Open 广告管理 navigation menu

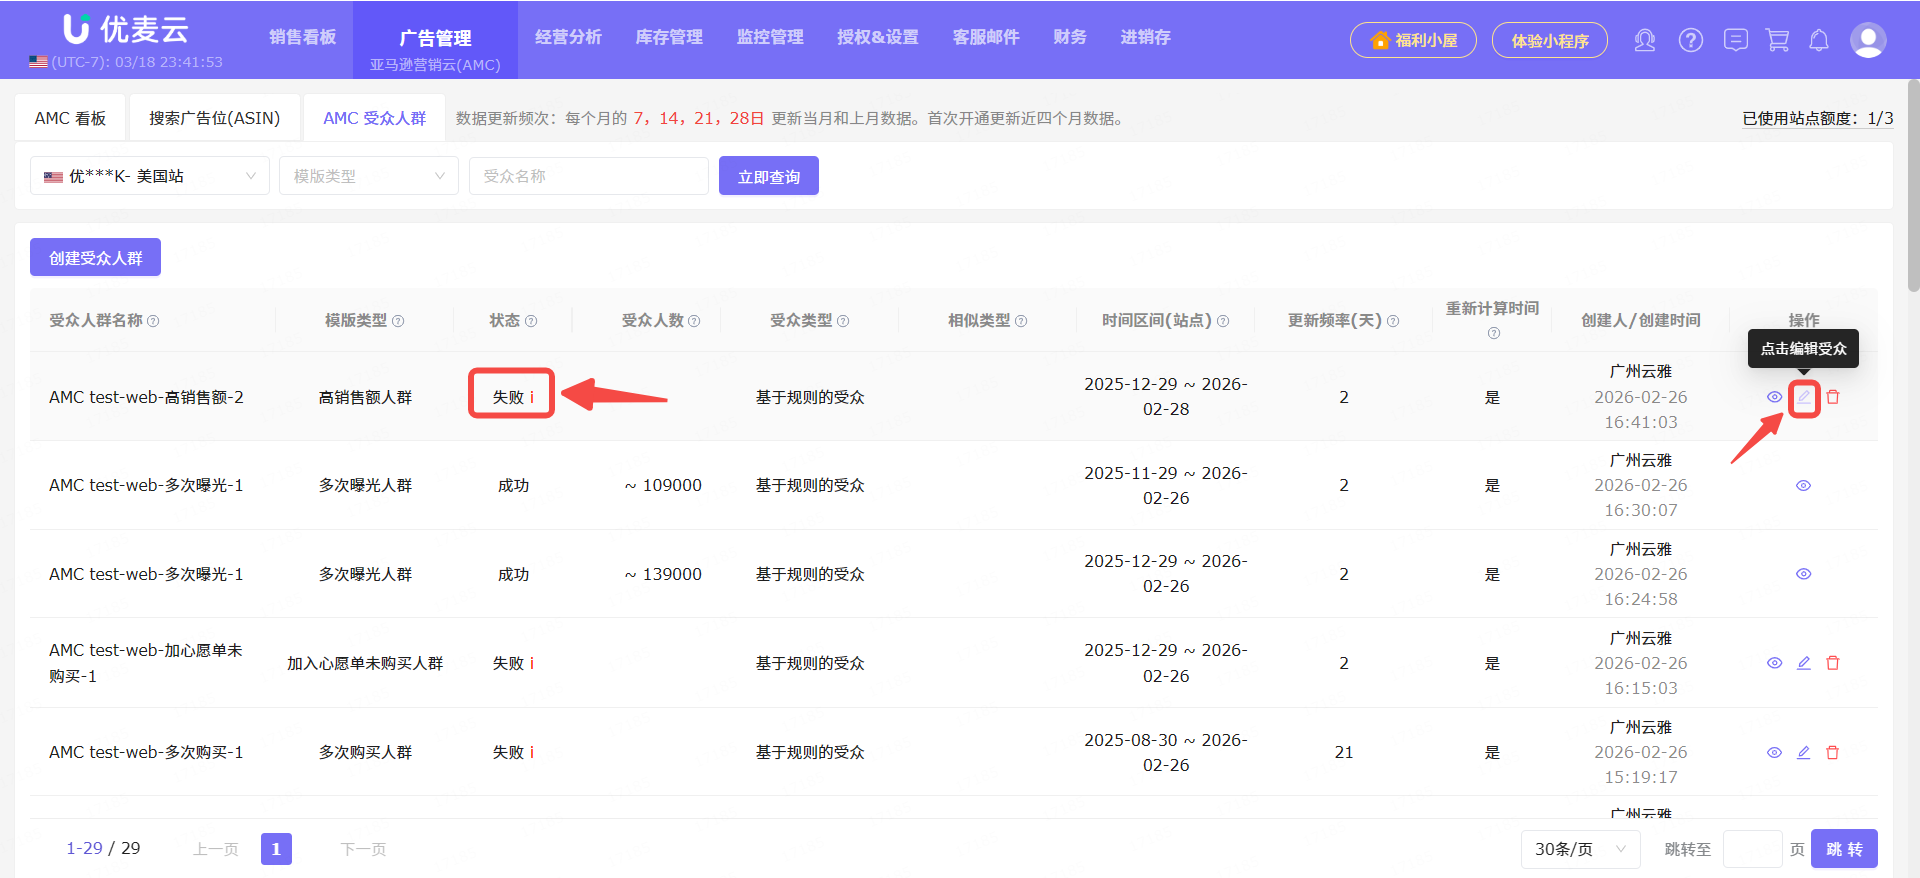click(435, 38)
